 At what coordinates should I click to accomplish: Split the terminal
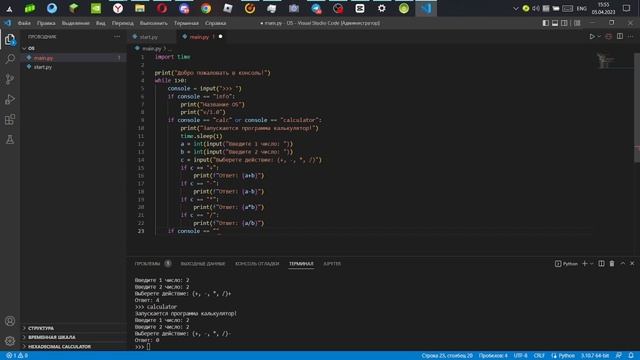pyautogui.click(x=601, y=264)
